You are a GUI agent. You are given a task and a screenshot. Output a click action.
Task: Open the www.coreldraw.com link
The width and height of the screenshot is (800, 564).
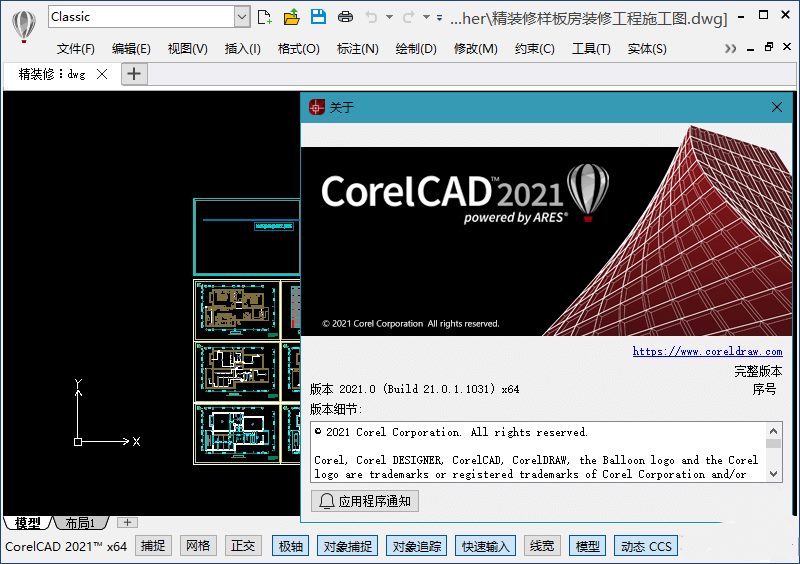point(707,351)
